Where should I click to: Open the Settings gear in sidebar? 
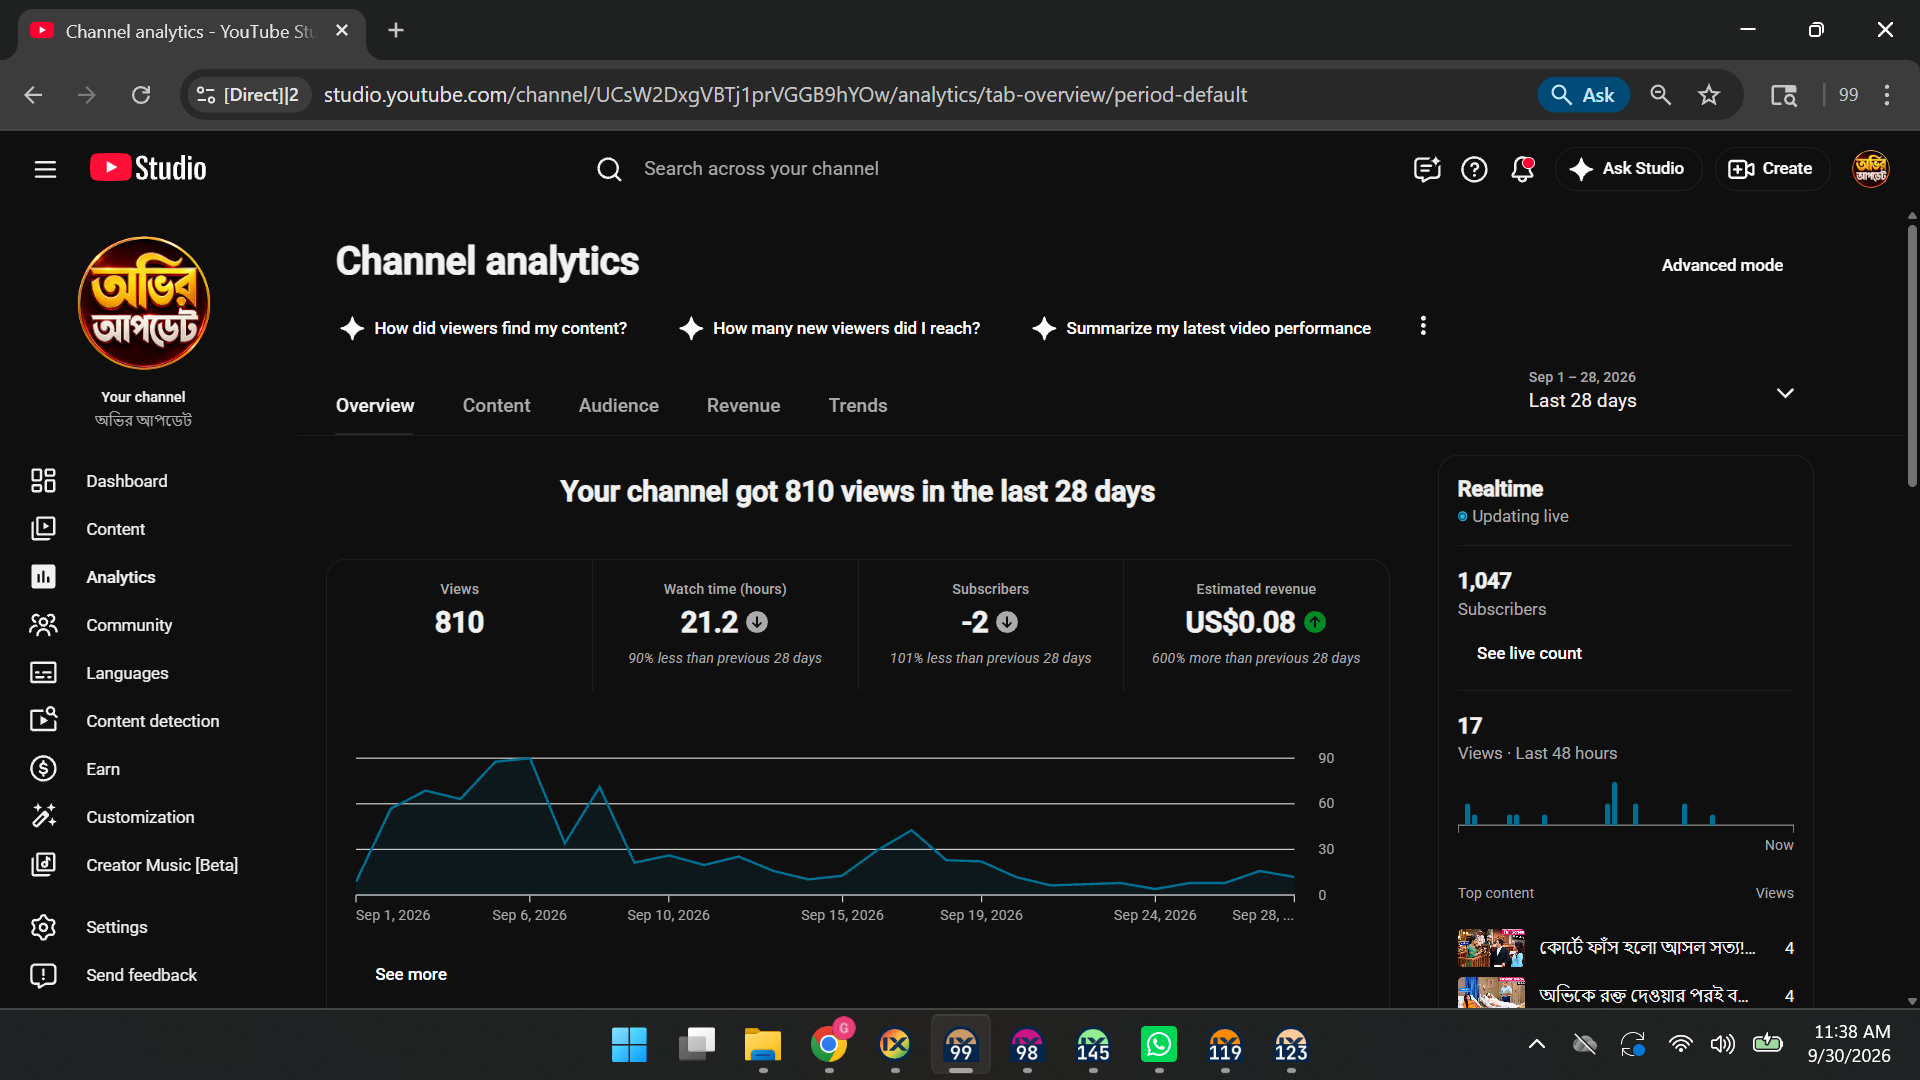click(43, 927)
